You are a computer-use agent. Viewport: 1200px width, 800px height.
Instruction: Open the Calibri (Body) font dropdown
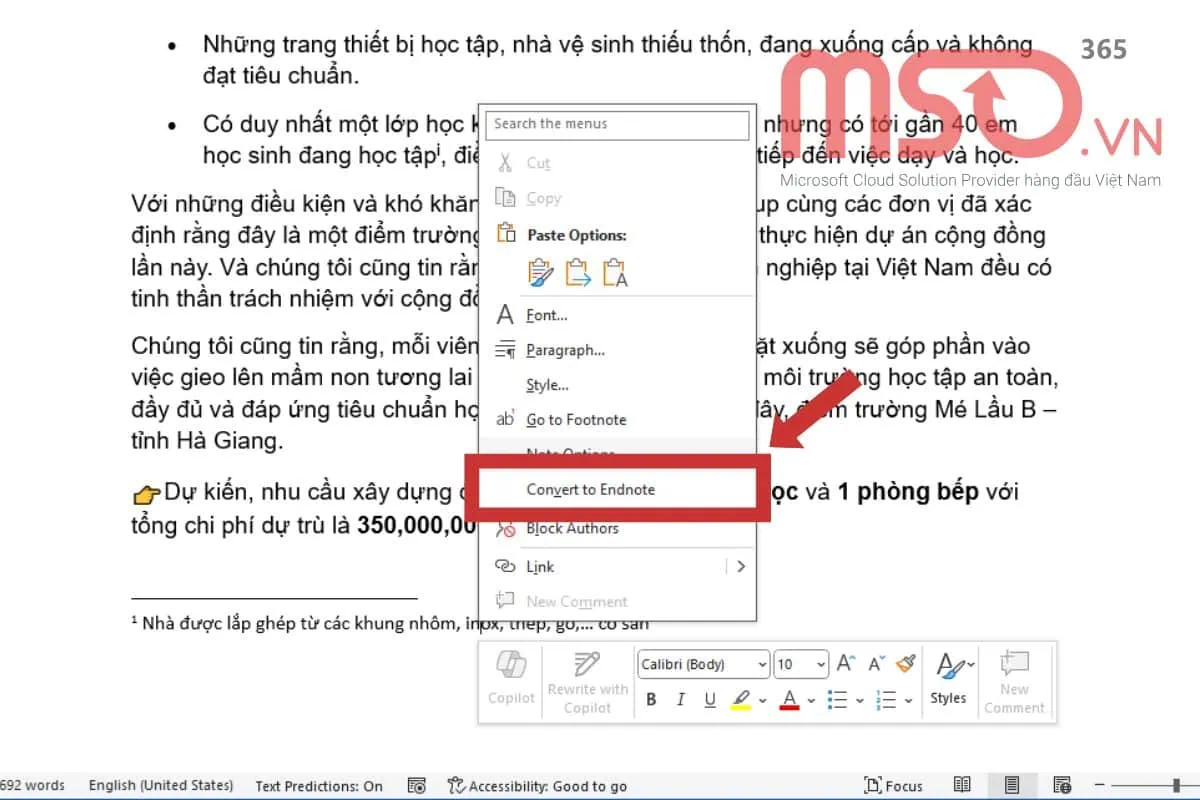704,664
